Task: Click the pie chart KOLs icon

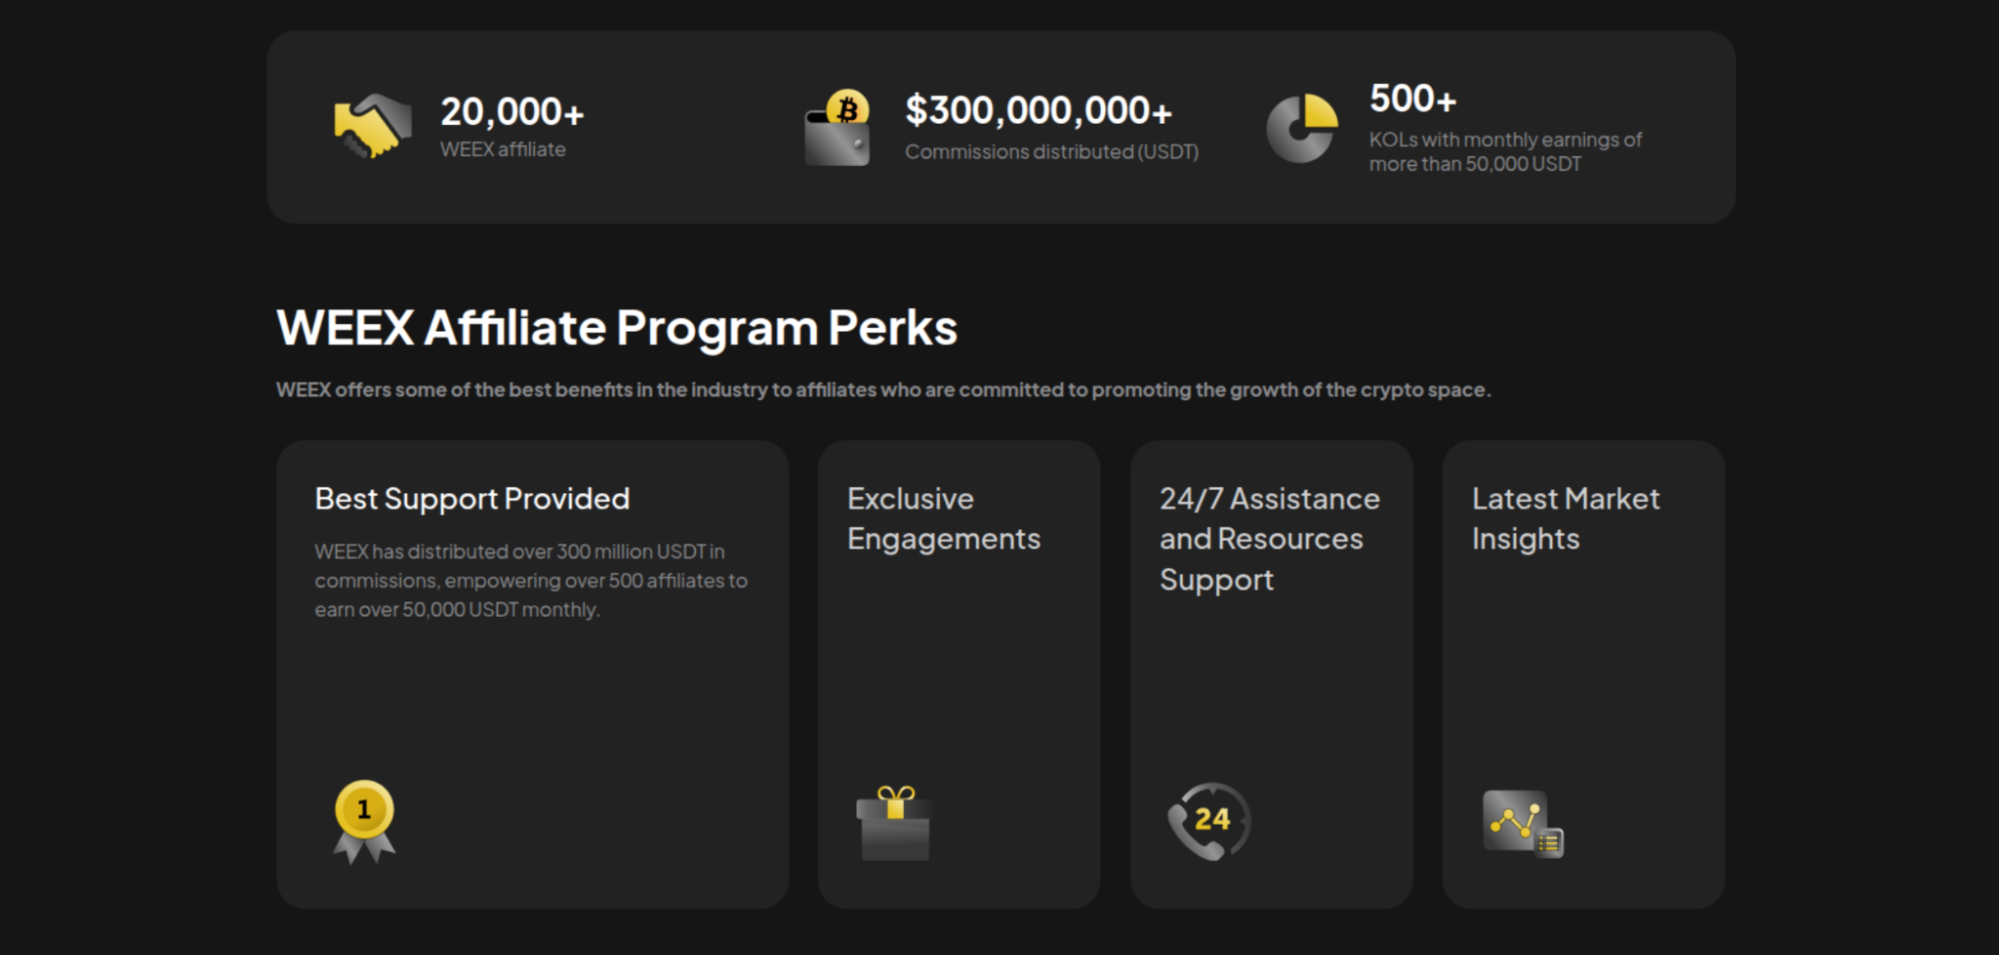Action: [x=1302, y=129]
